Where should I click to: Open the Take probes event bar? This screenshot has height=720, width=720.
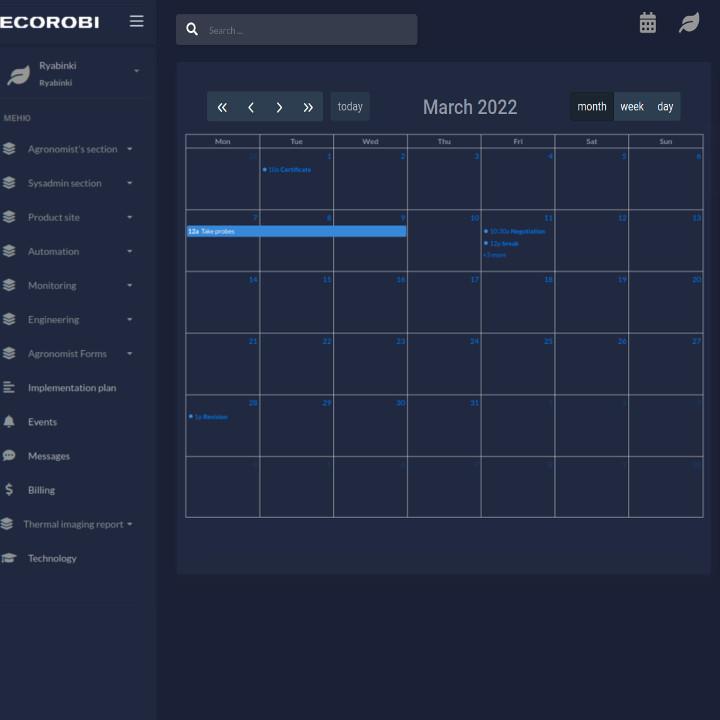pos(296,231)
